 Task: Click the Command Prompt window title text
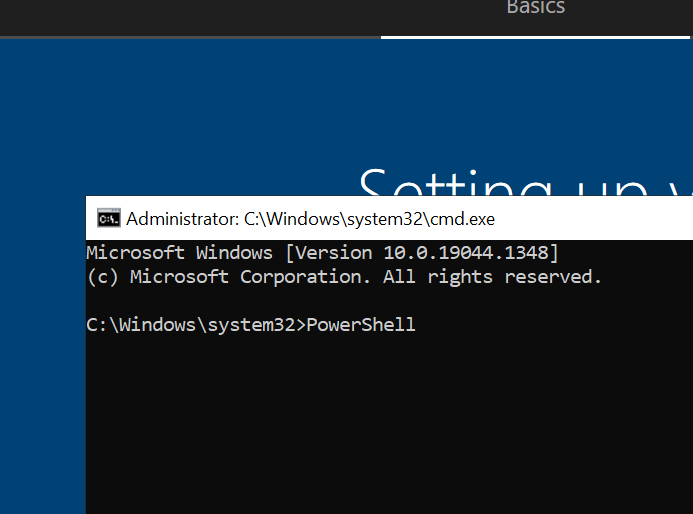tap(310, 218)
